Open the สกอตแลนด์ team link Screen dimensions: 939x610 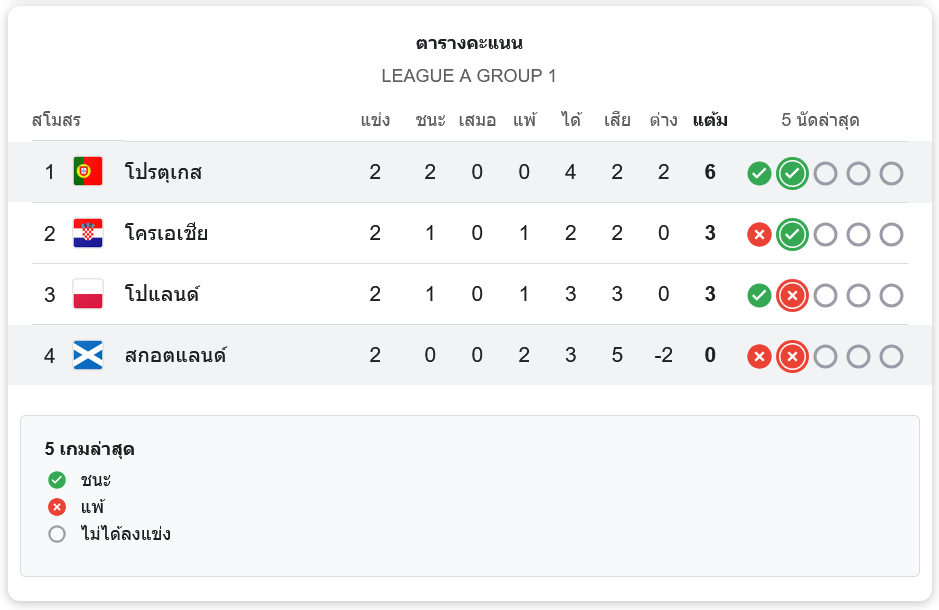[175, 356]
